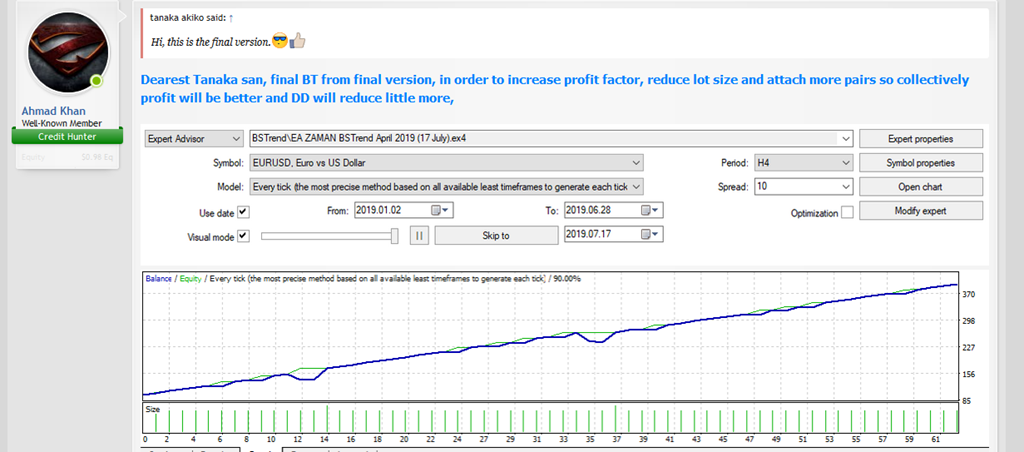Open the Period H4 dropdown
This screenshot has width=1024, height=452.
click(x=803, y=163)
